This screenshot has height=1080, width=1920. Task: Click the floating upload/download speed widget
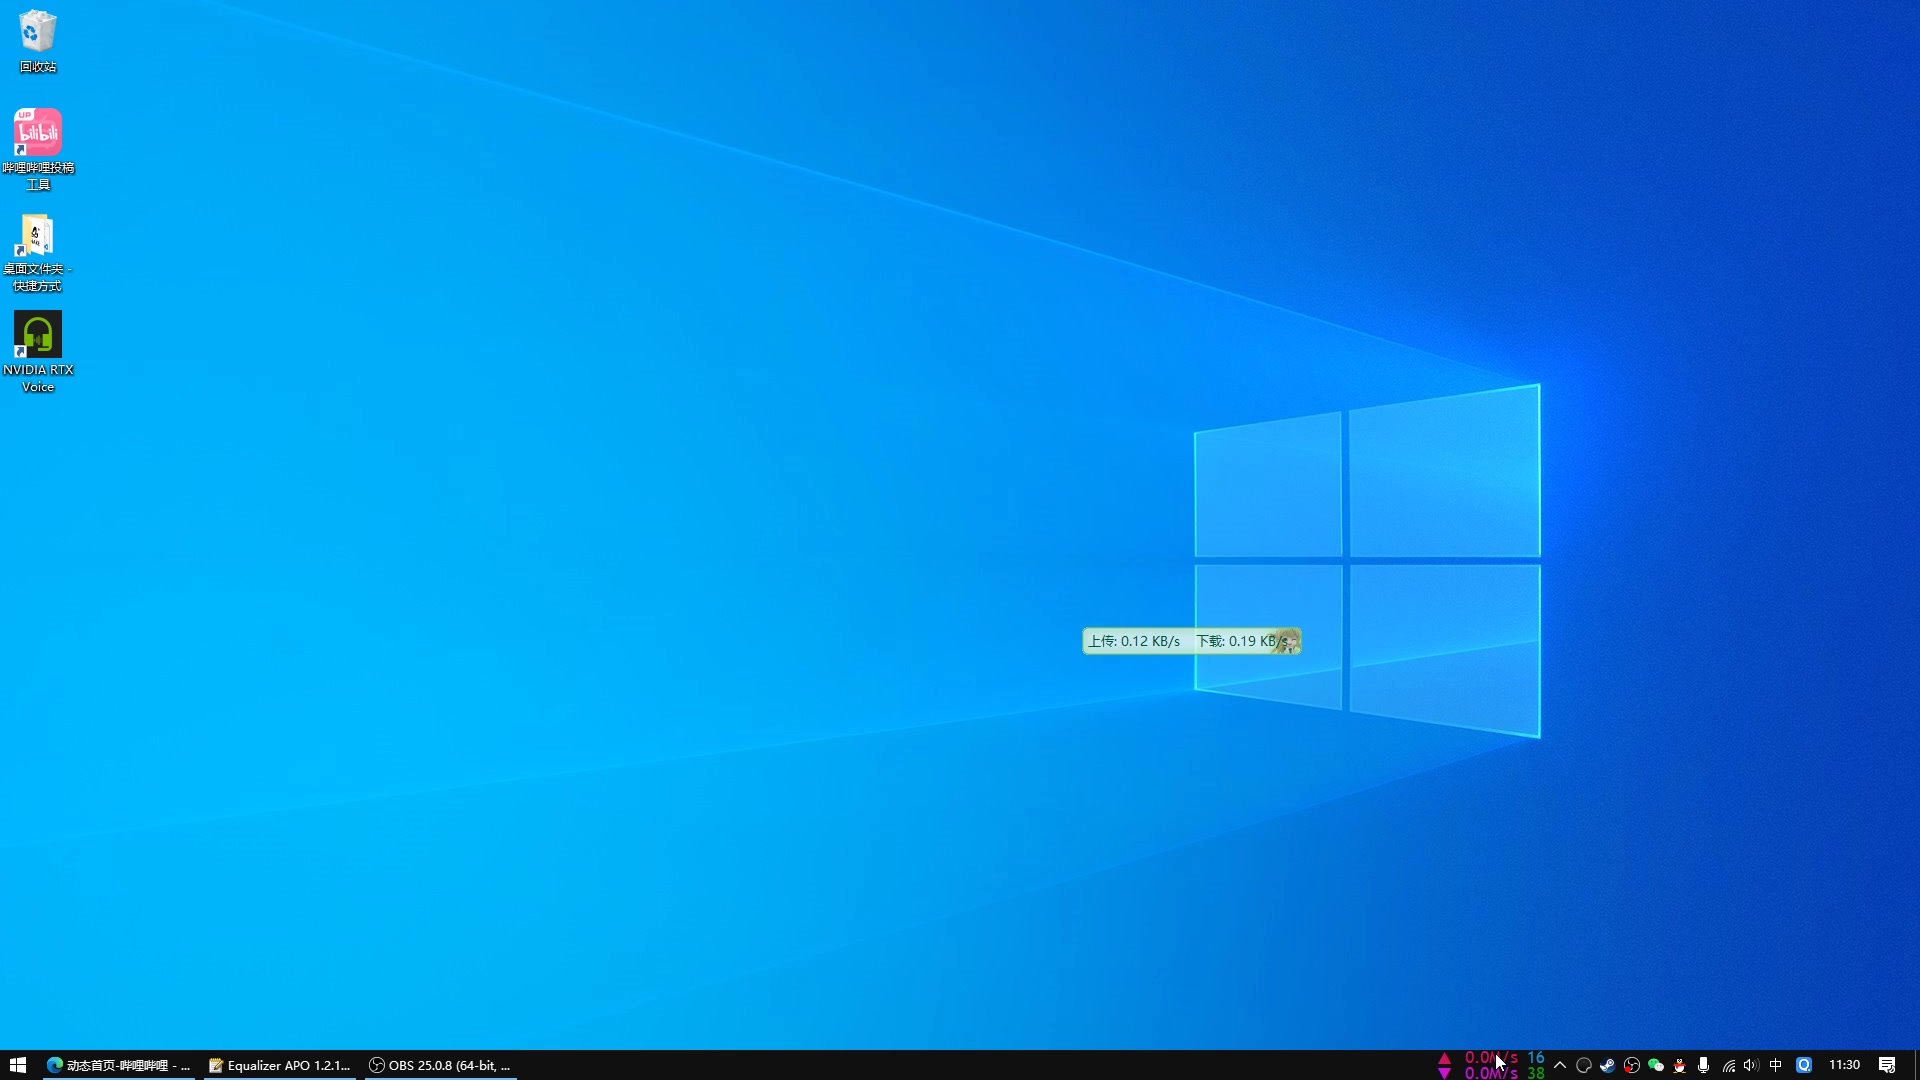pyautogui.click(x=1190, y=641)
